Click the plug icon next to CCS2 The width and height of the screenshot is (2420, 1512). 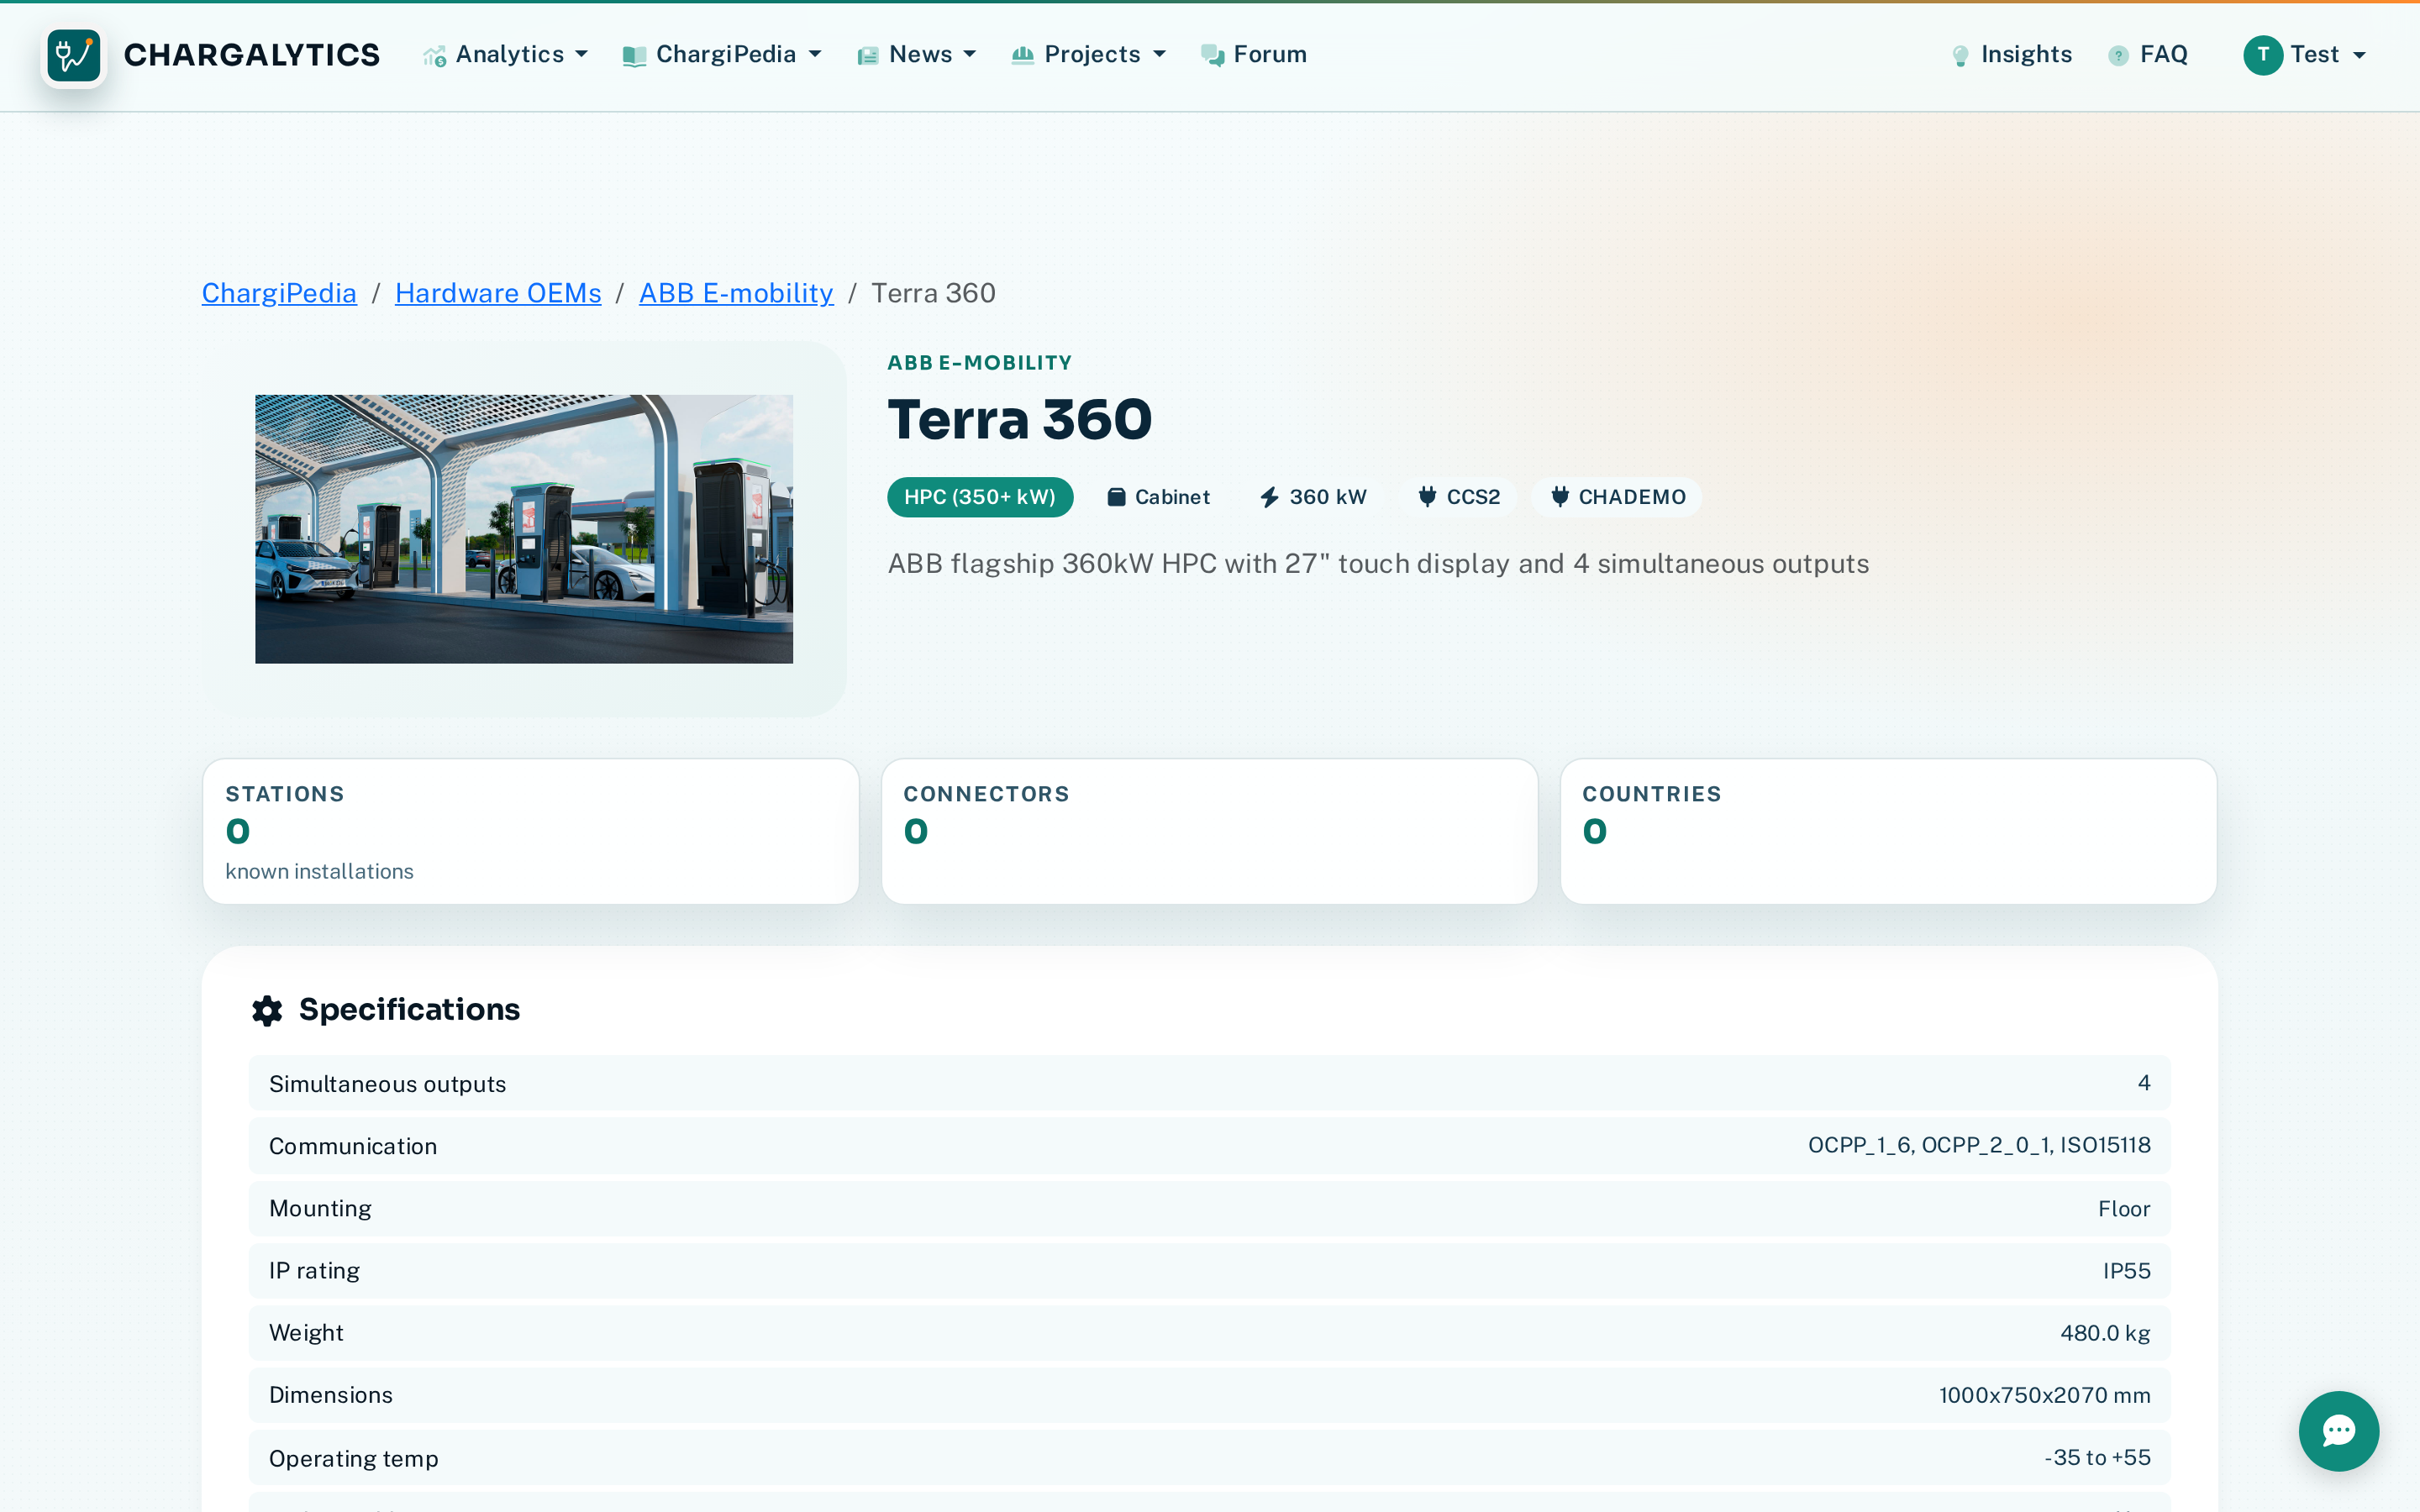(1427, 497)
